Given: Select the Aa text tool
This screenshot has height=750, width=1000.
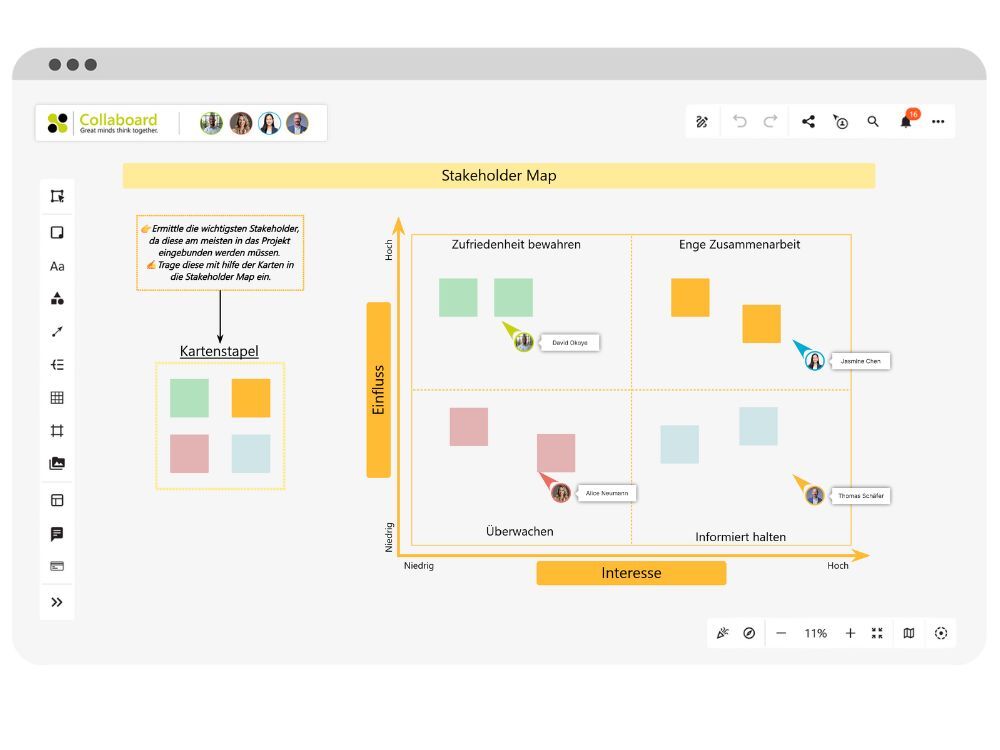Looking at the screenshot, I should coord(58,265).
